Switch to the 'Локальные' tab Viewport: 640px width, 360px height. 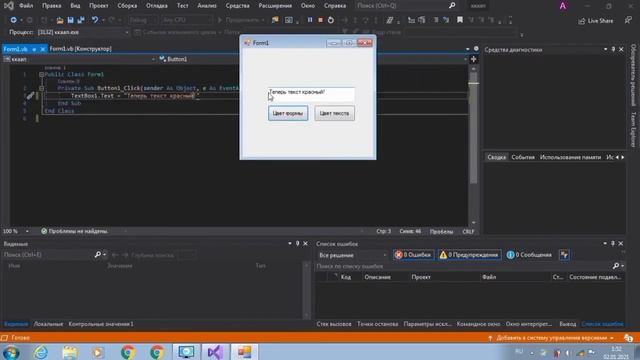[48, 324]
